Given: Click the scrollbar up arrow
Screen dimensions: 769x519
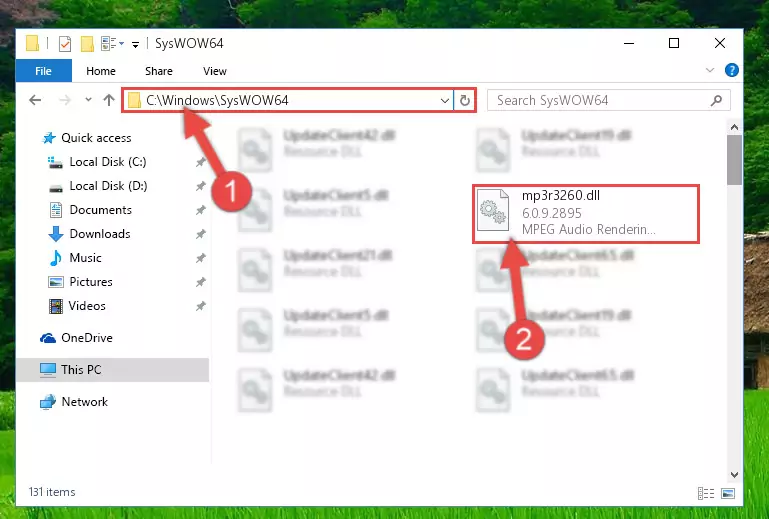Looking at the screenshot, I should pos(734,128).
